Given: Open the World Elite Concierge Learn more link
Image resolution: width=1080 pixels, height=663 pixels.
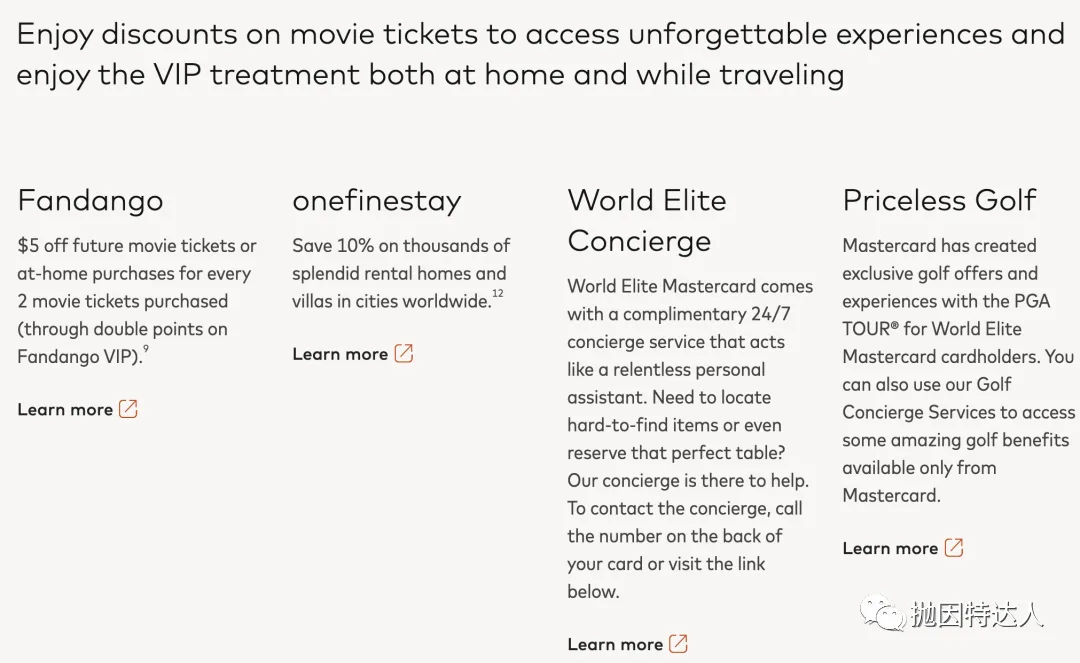Looking at the screenshot, I should (x=615, y=645).
